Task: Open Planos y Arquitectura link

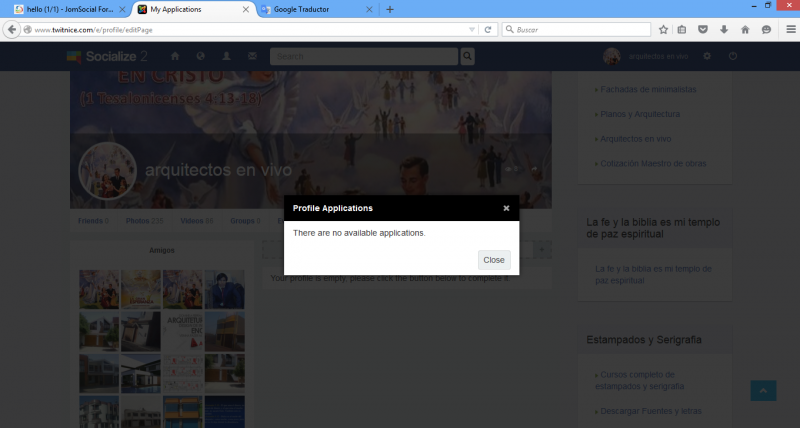Action: coord(640,114)
